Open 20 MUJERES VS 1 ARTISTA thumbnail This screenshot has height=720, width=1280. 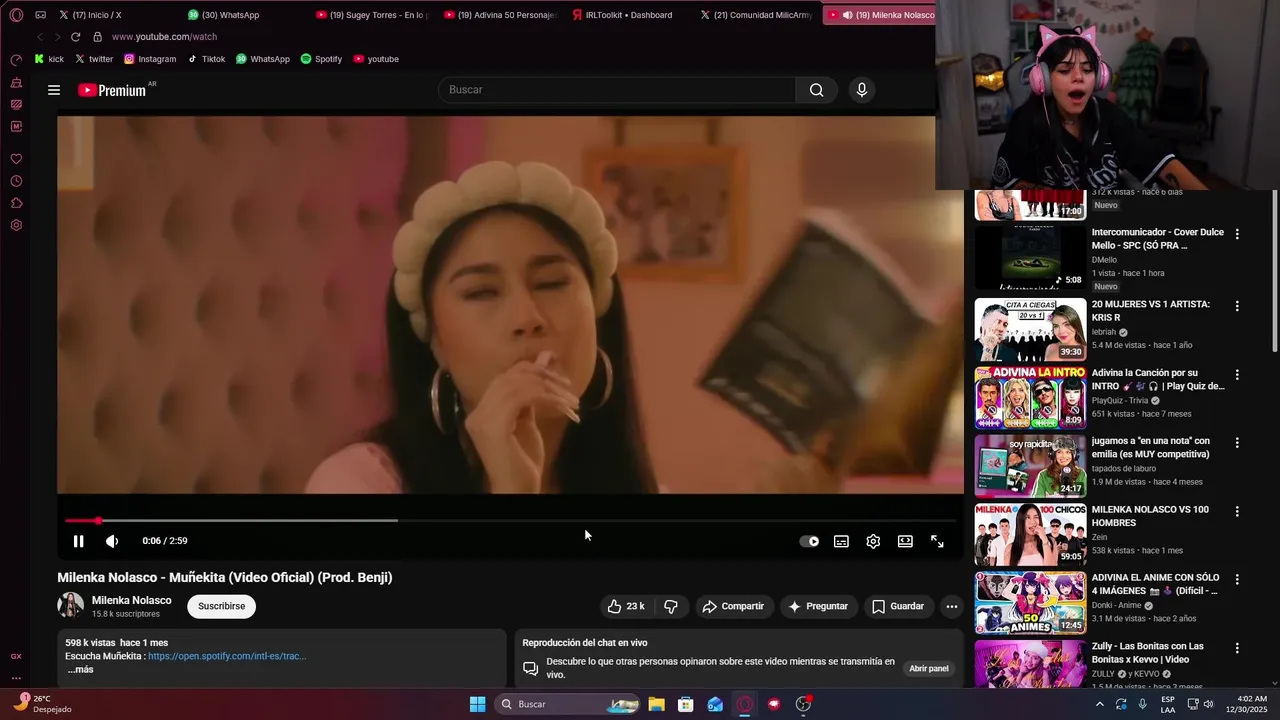(x=1030, y=329)
